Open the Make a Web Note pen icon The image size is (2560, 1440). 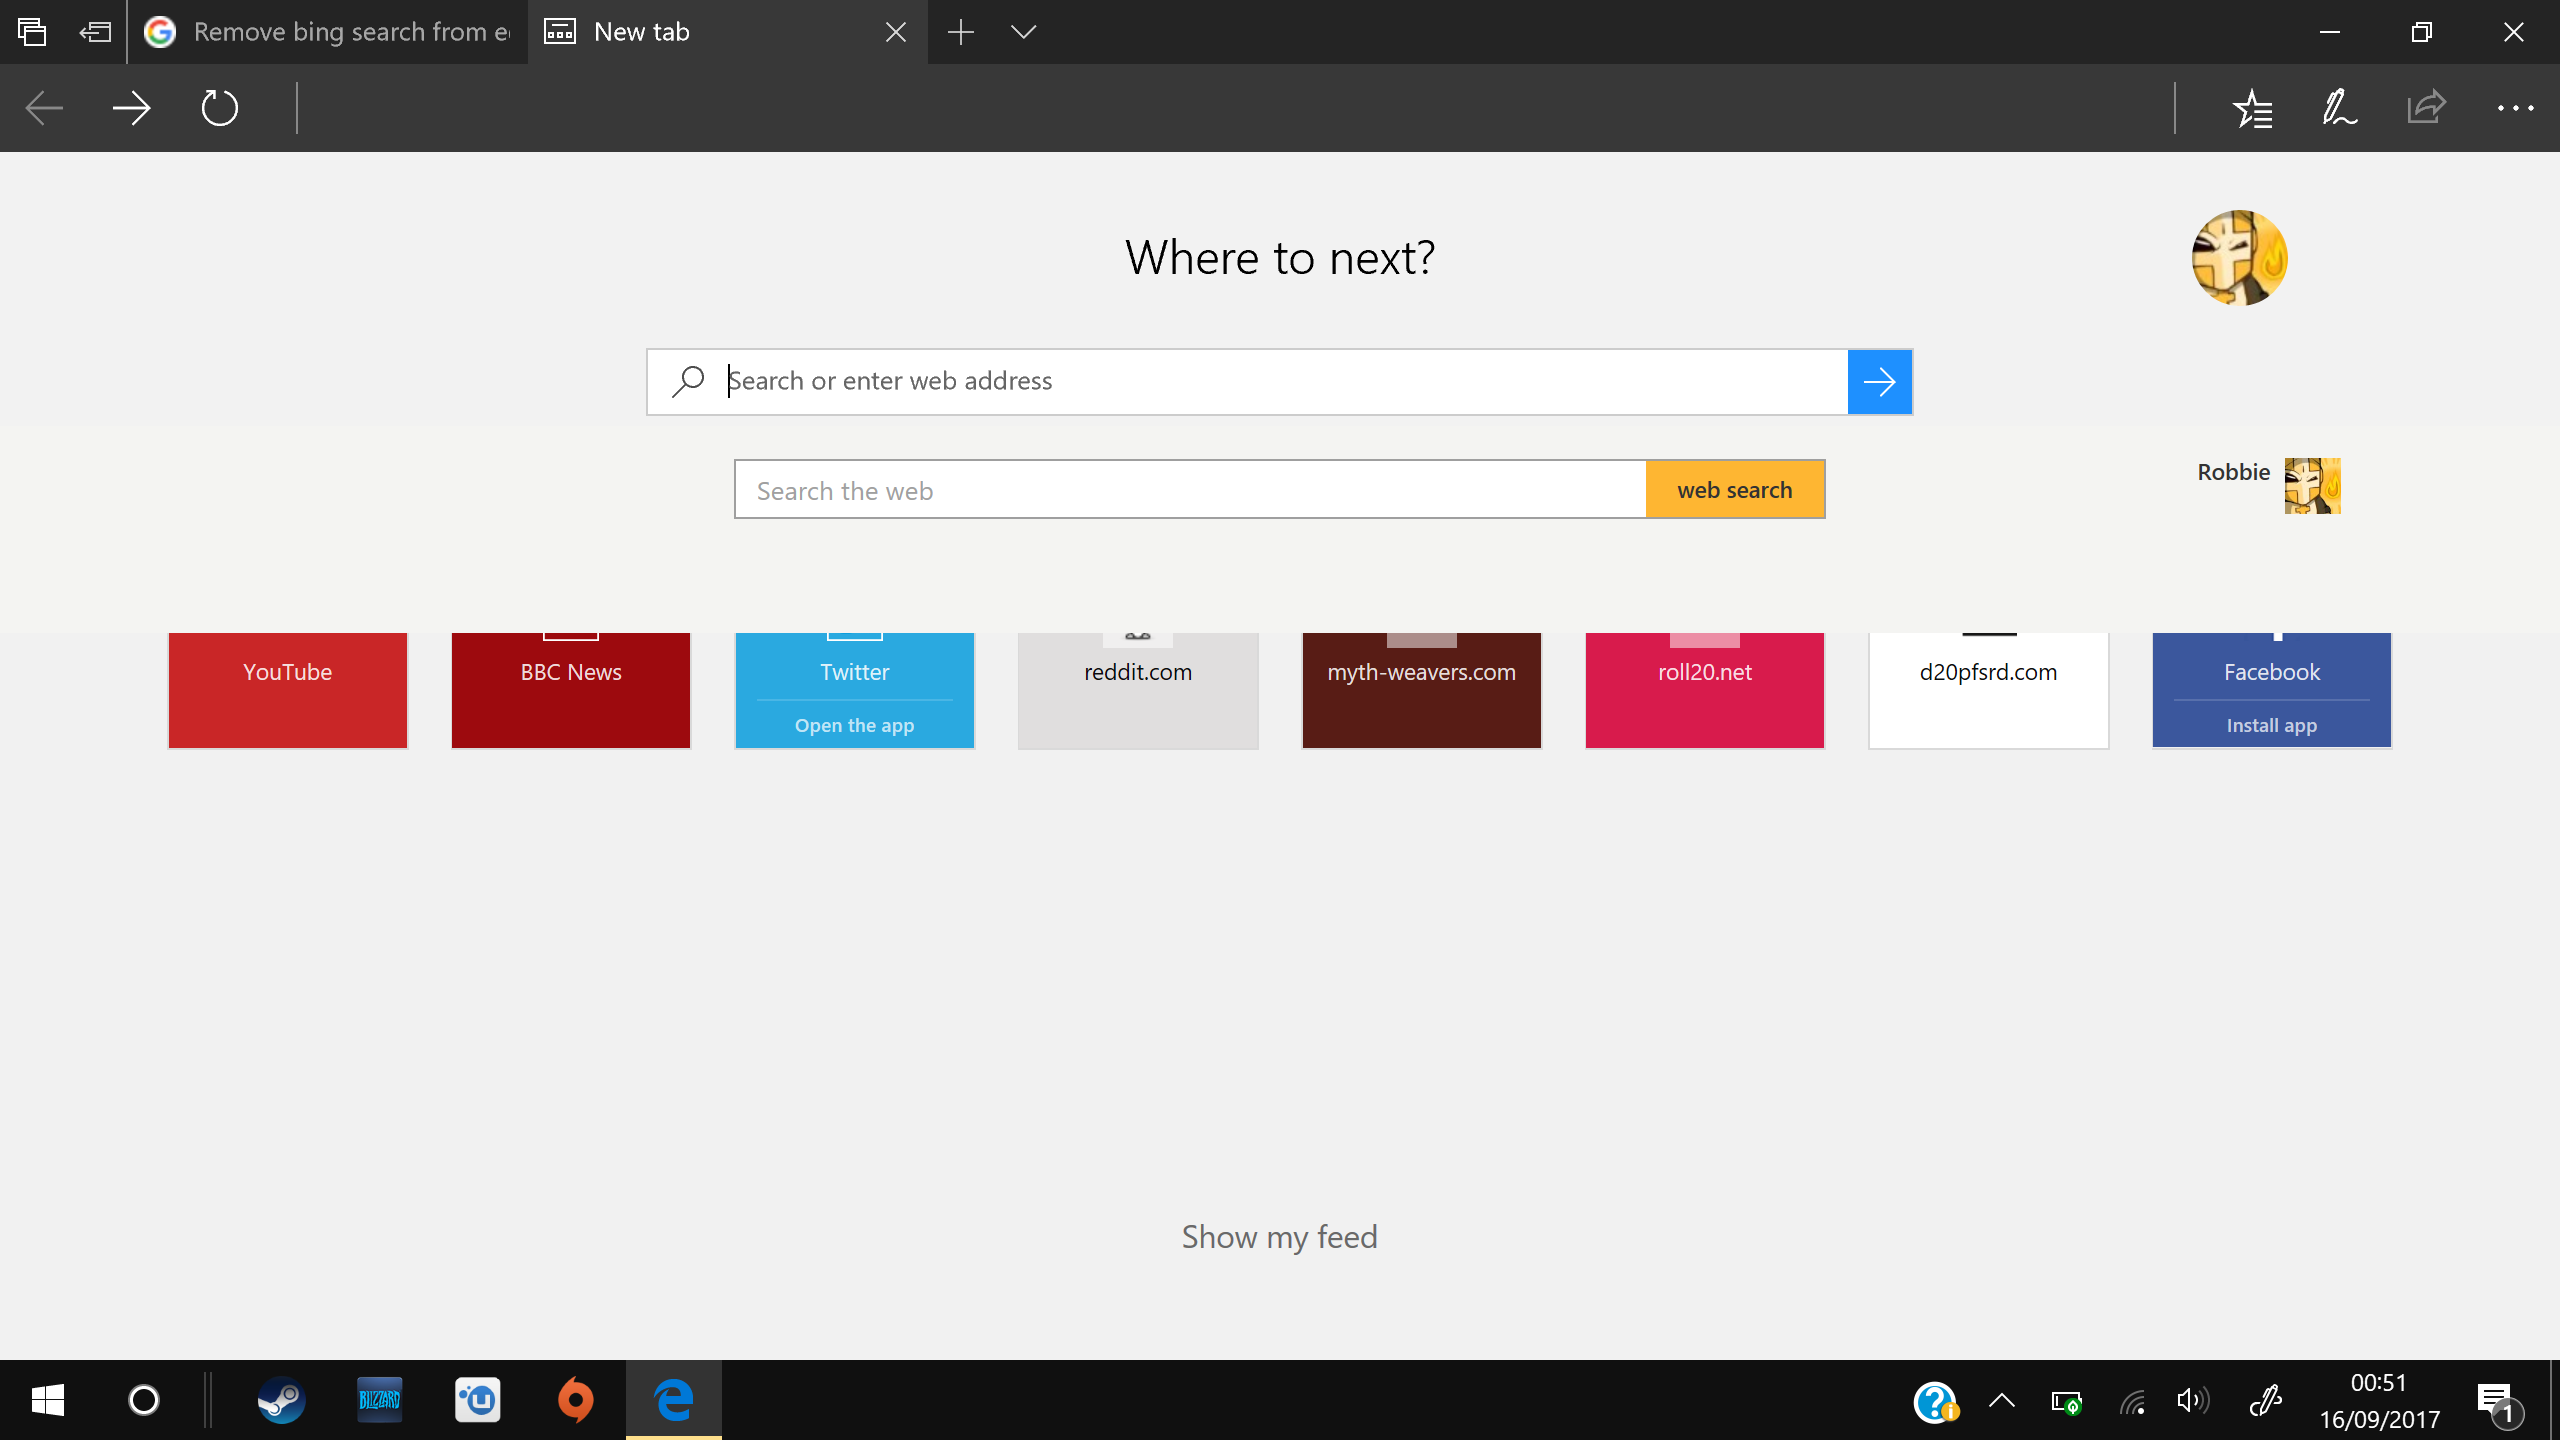click(2340, 109)
